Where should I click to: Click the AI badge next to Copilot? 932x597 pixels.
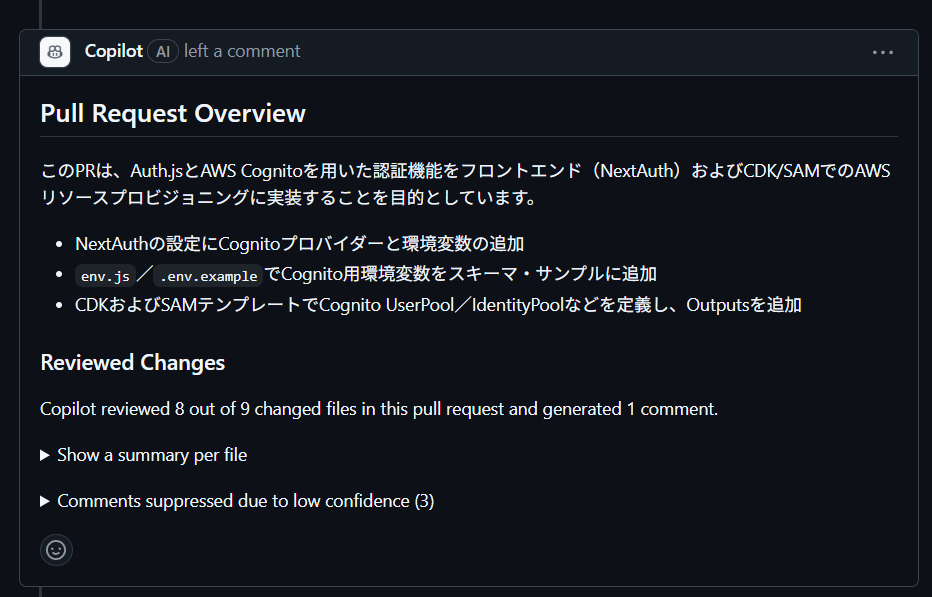163,52
